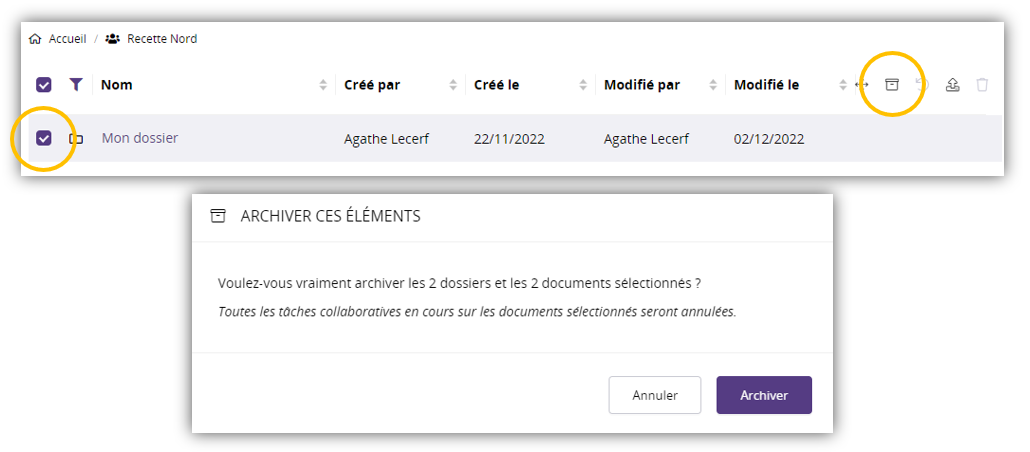This screenshot has width=1030, height=452.
Task: Click the trash delete icon
Action: (982, 85)
